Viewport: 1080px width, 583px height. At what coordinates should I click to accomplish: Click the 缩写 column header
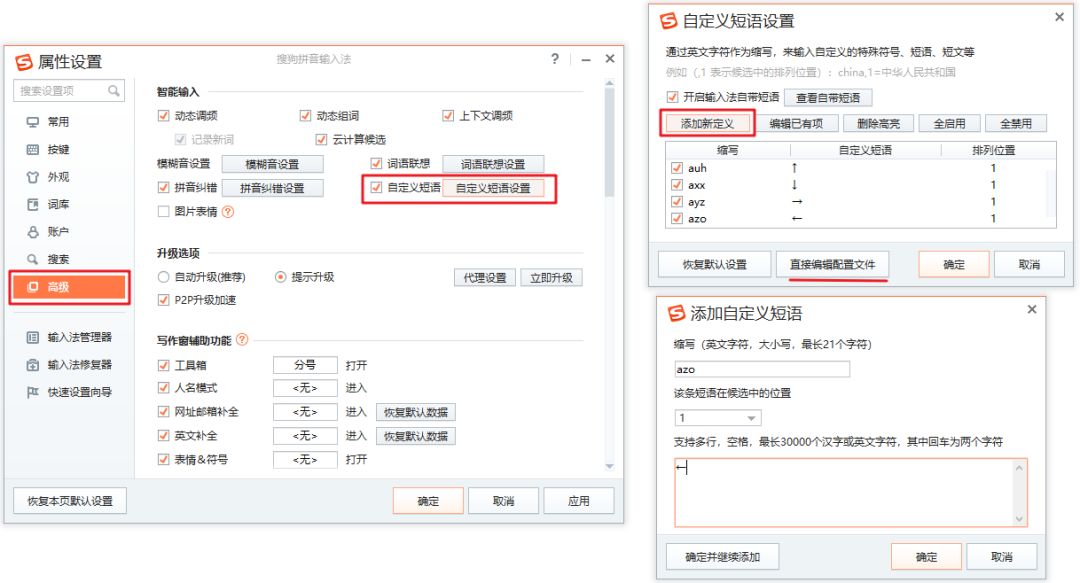pyautogui.click(x=727, y=150)
